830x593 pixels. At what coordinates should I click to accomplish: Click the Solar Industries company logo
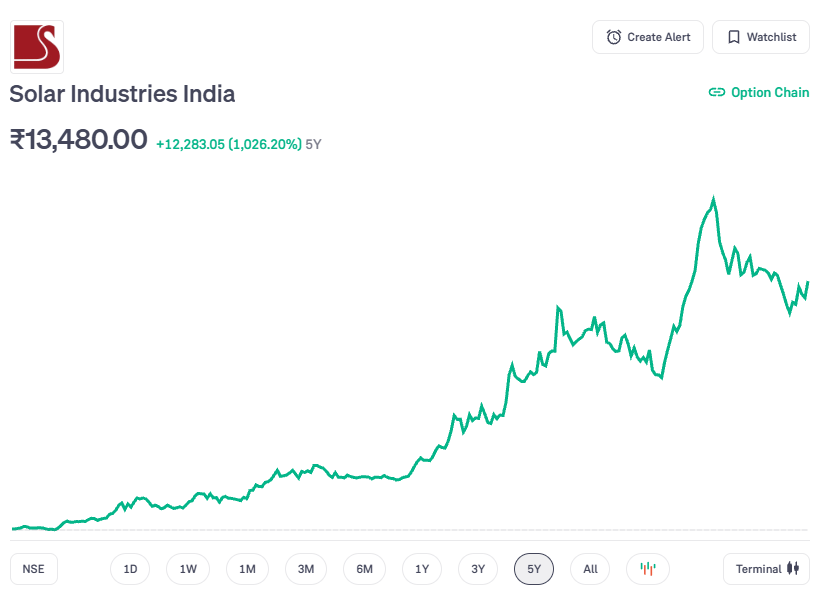pyautogui.click(x=37, y=46)
